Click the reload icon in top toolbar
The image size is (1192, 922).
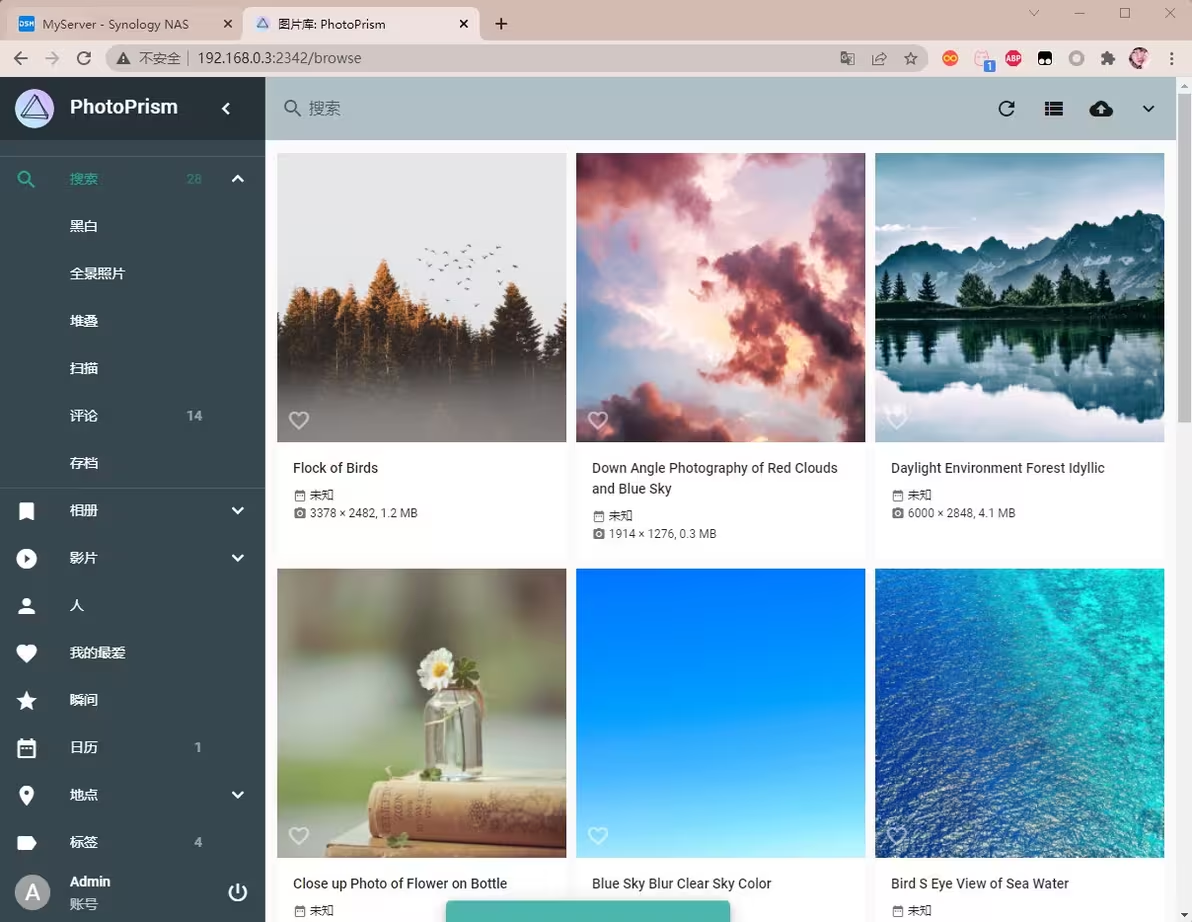[x=1006, y=109]
